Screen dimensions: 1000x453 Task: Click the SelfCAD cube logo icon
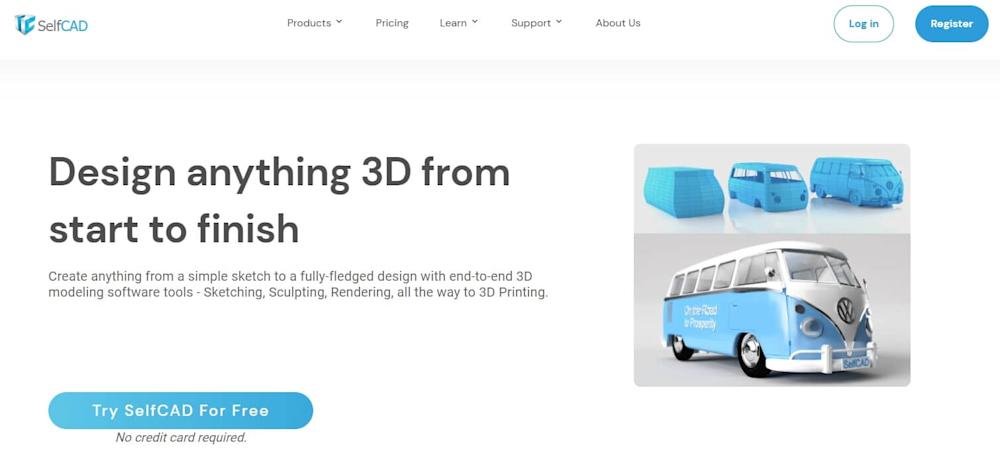coord(24,24)
